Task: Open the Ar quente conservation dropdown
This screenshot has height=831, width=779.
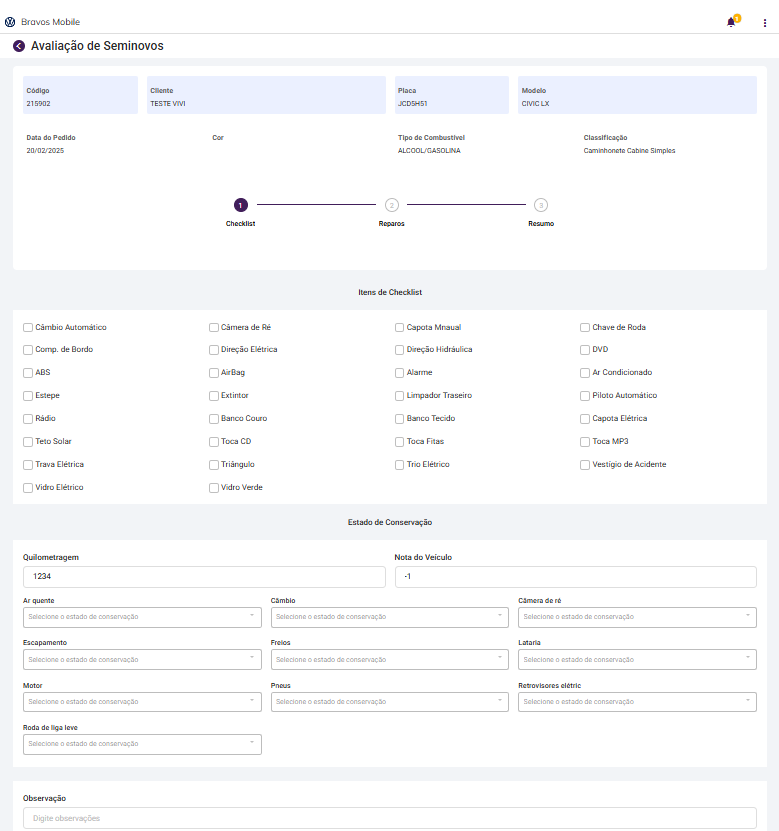Action: pos(142,617)
